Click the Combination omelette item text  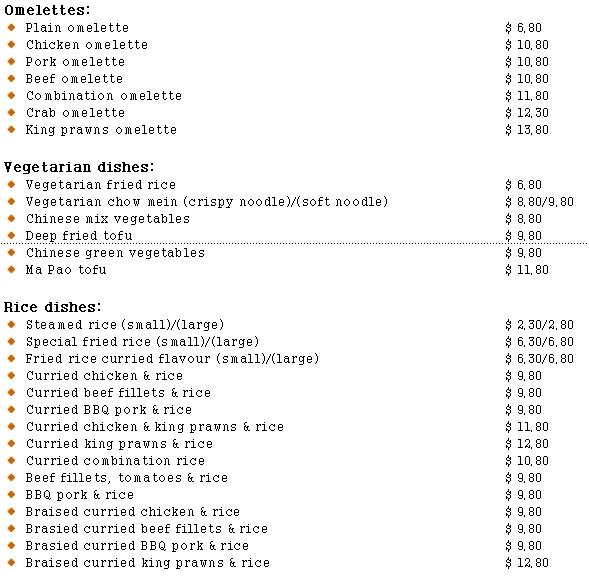(x=104, y=95)
